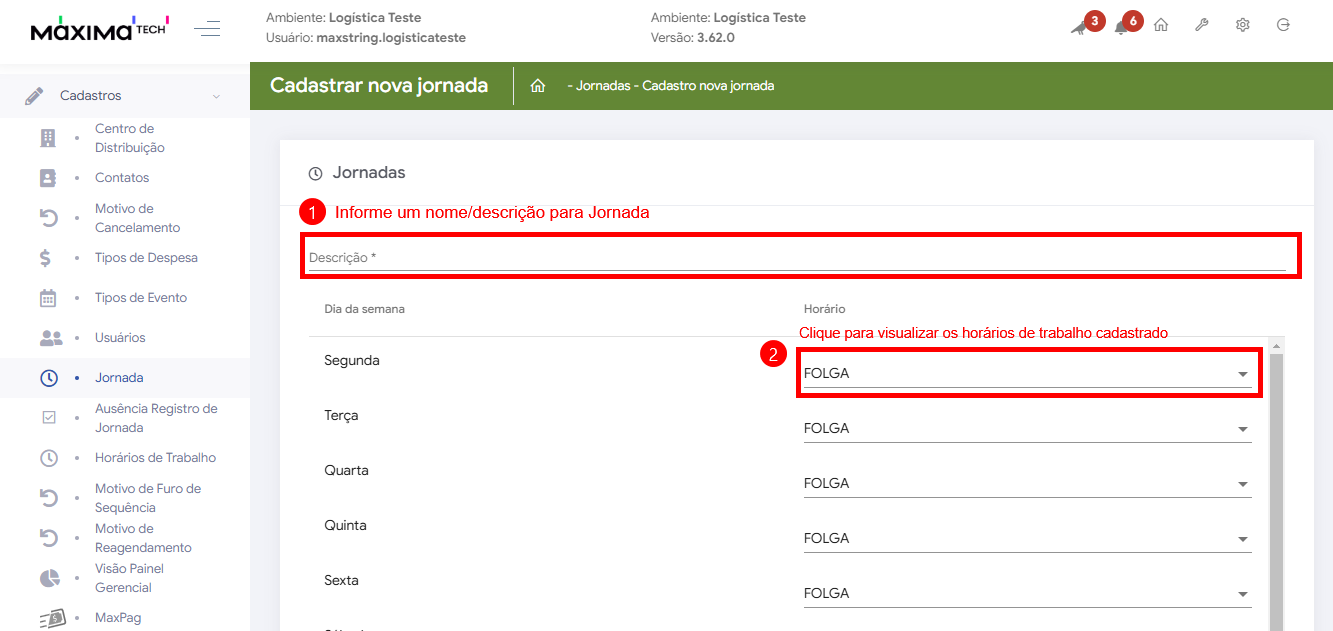The image size is (1333, 631).
Task: Click the Tipos de Despesa dollar icon
Action: pyautogui.click(x=46, y=258)
